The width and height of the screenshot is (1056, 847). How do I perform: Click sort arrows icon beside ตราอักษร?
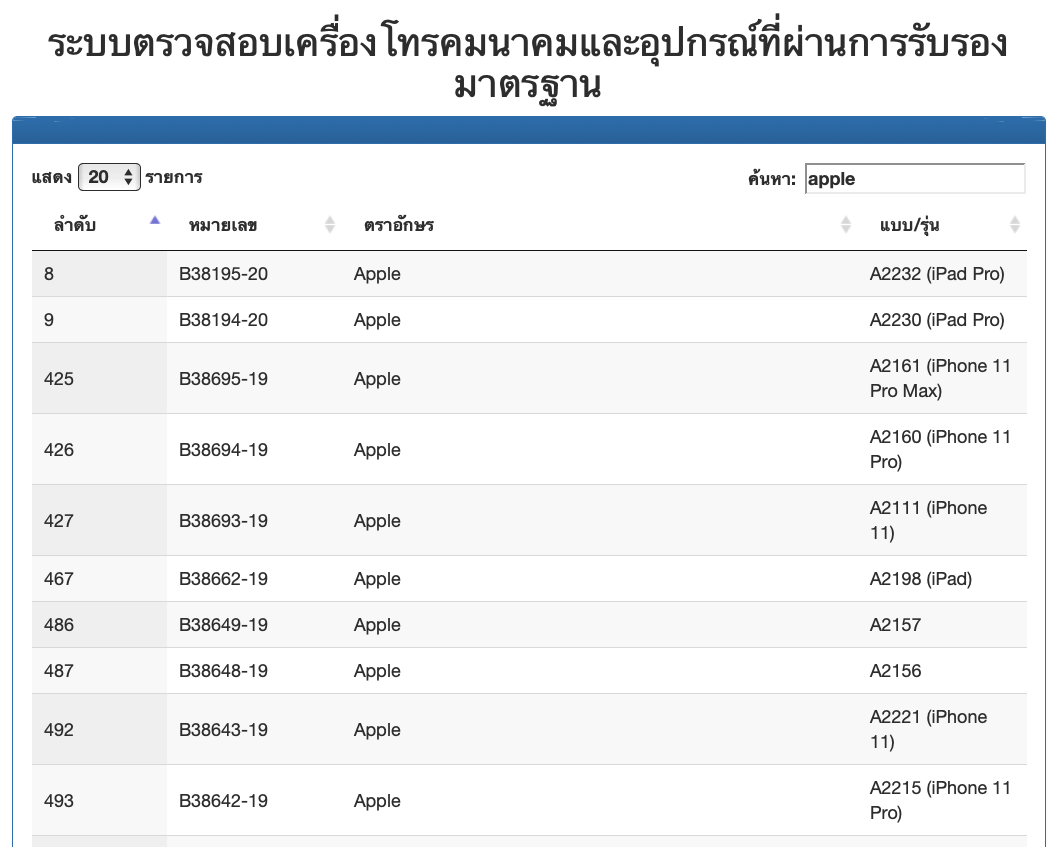pos(846,225)
